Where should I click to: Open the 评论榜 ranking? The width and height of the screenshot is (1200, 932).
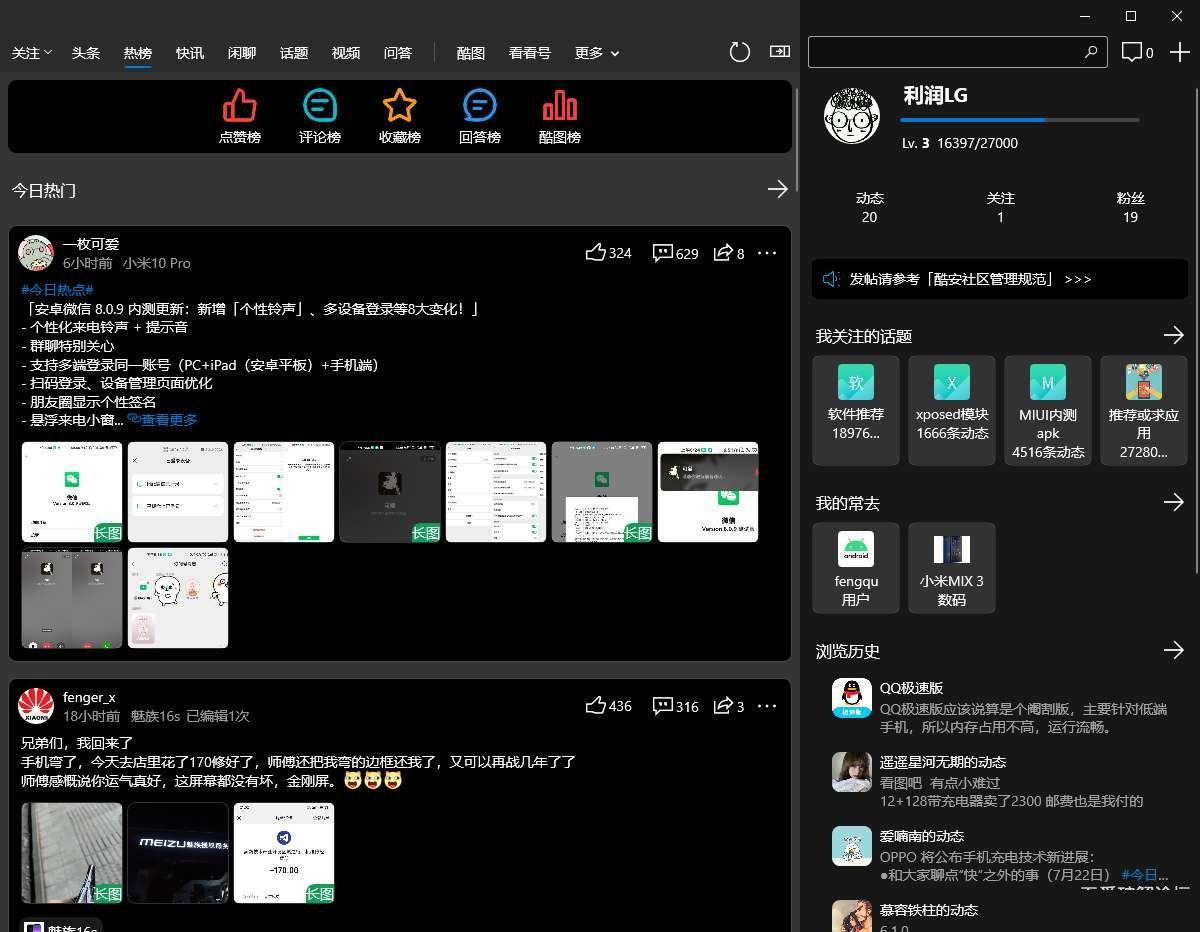pos(319,115)
